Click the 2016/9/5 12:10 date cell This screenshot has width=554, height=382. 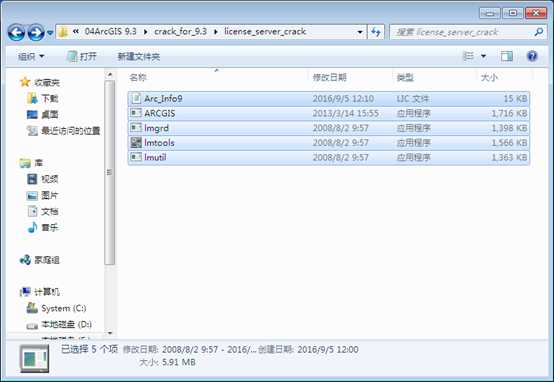tap(343, 99)
